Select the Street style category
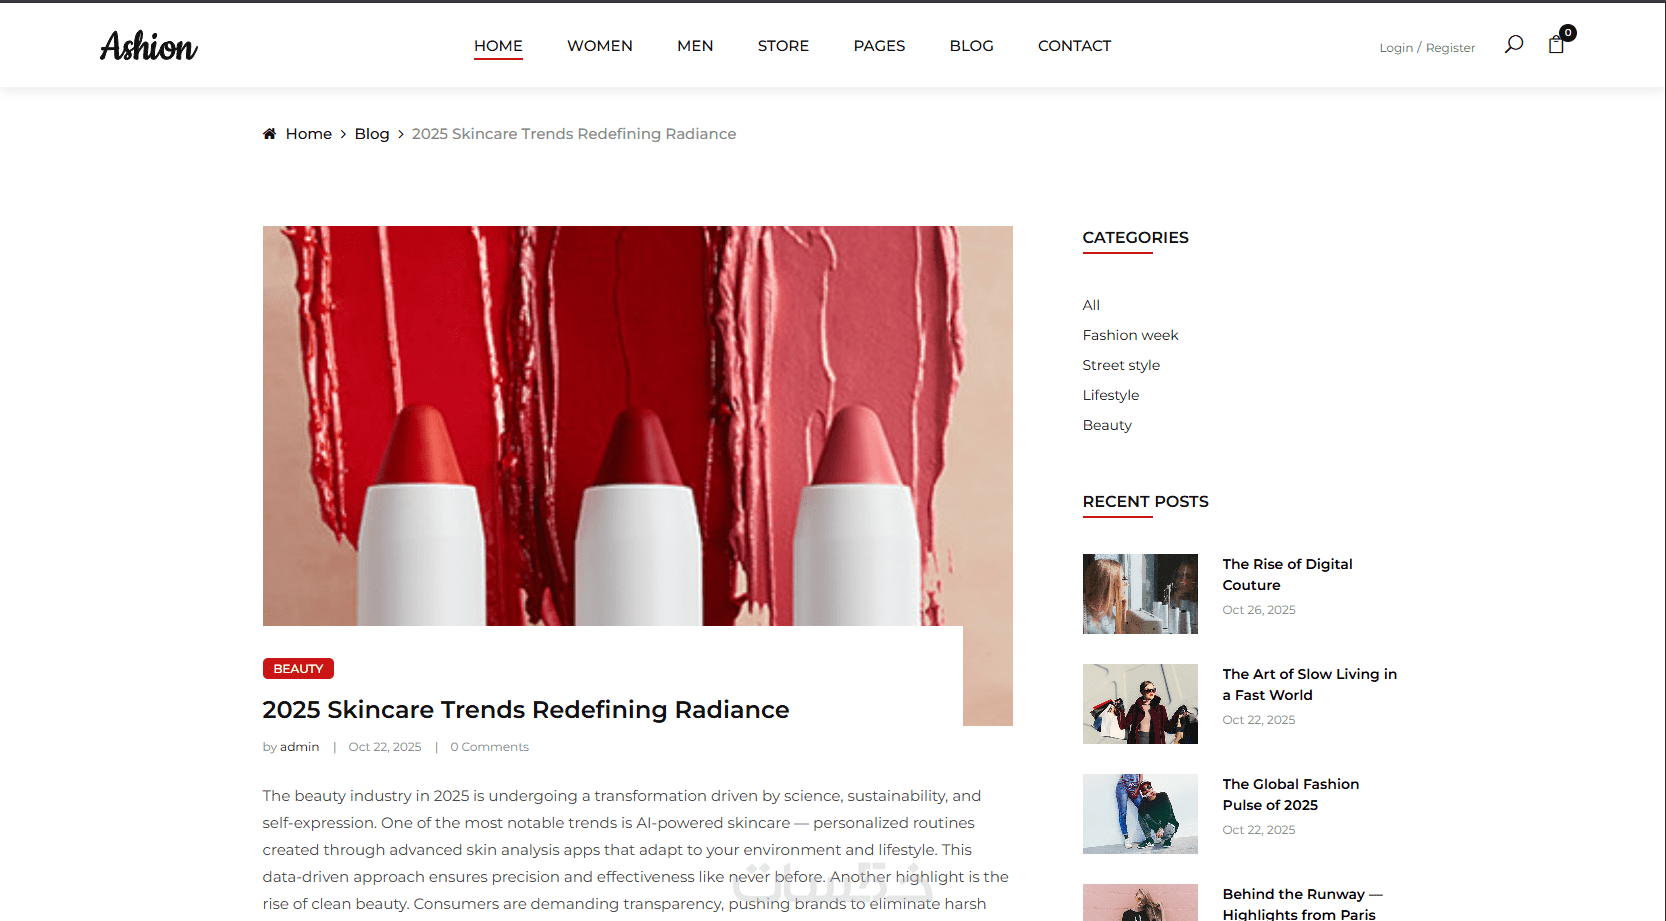Screen dimensions: 1666x921 point(1121,365)
